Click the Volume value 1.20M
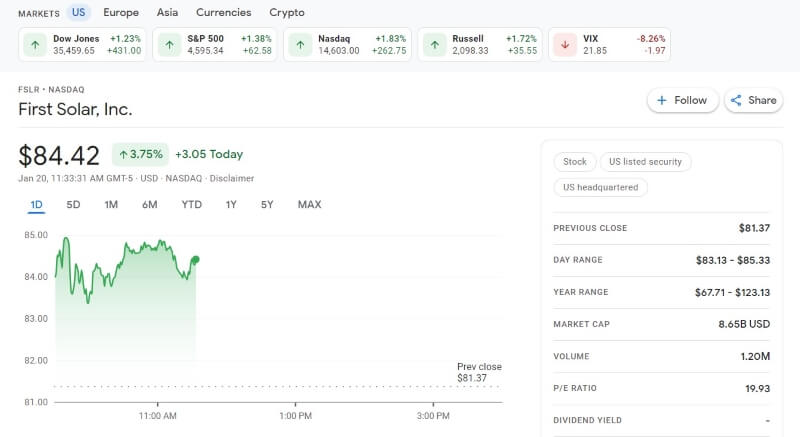The image size is (800, 437). click(755, 356)
